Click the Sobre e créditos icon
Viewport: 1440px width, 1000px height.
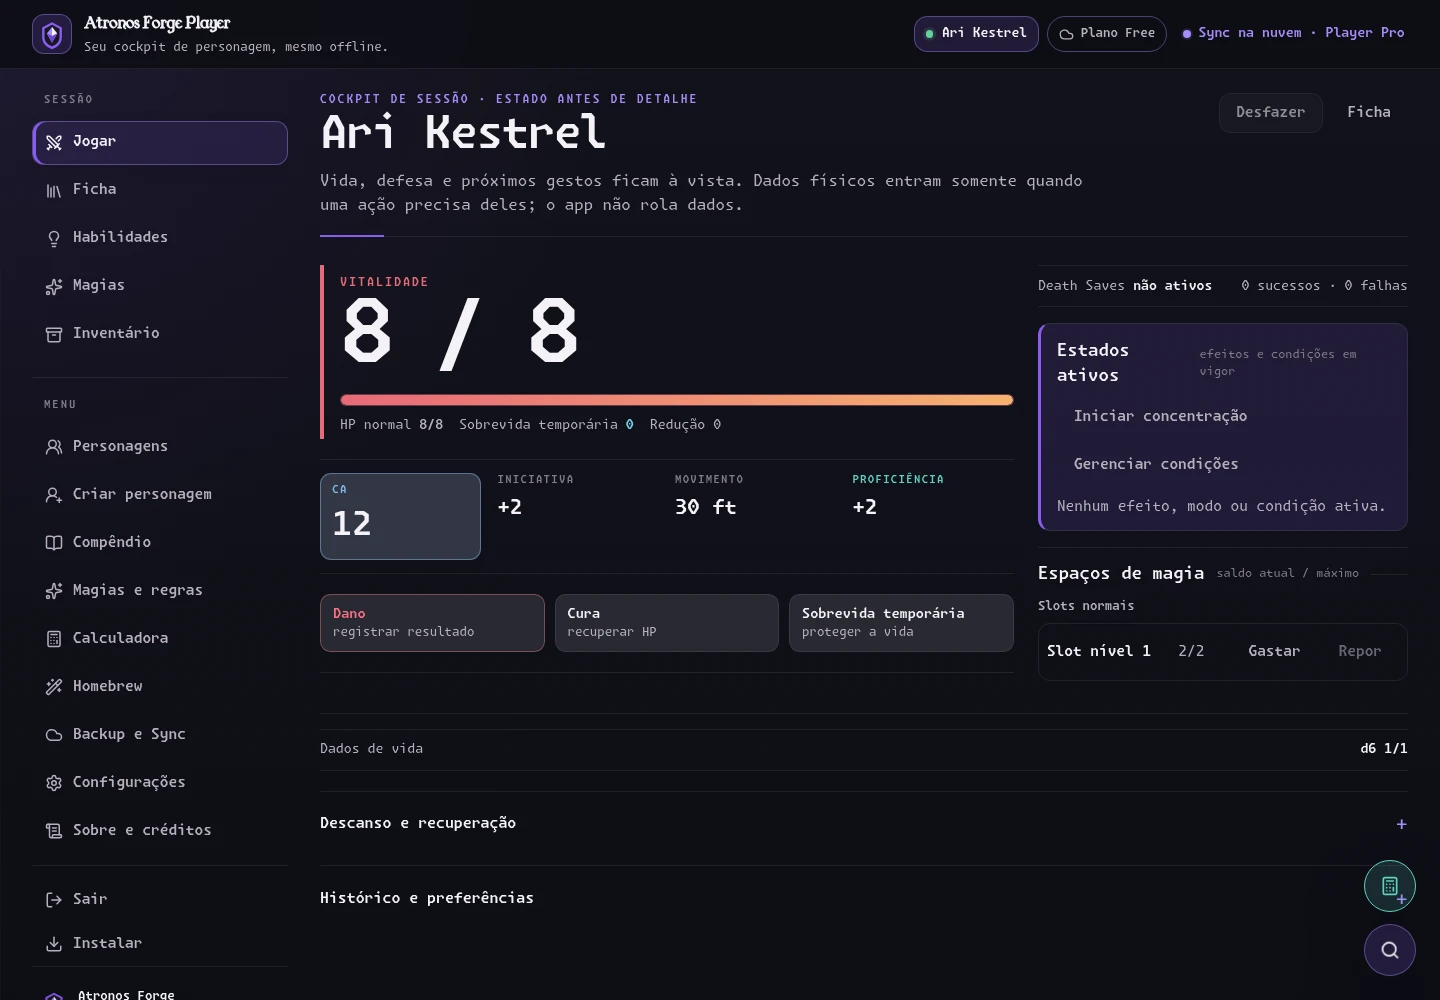[x=54, y=831]
